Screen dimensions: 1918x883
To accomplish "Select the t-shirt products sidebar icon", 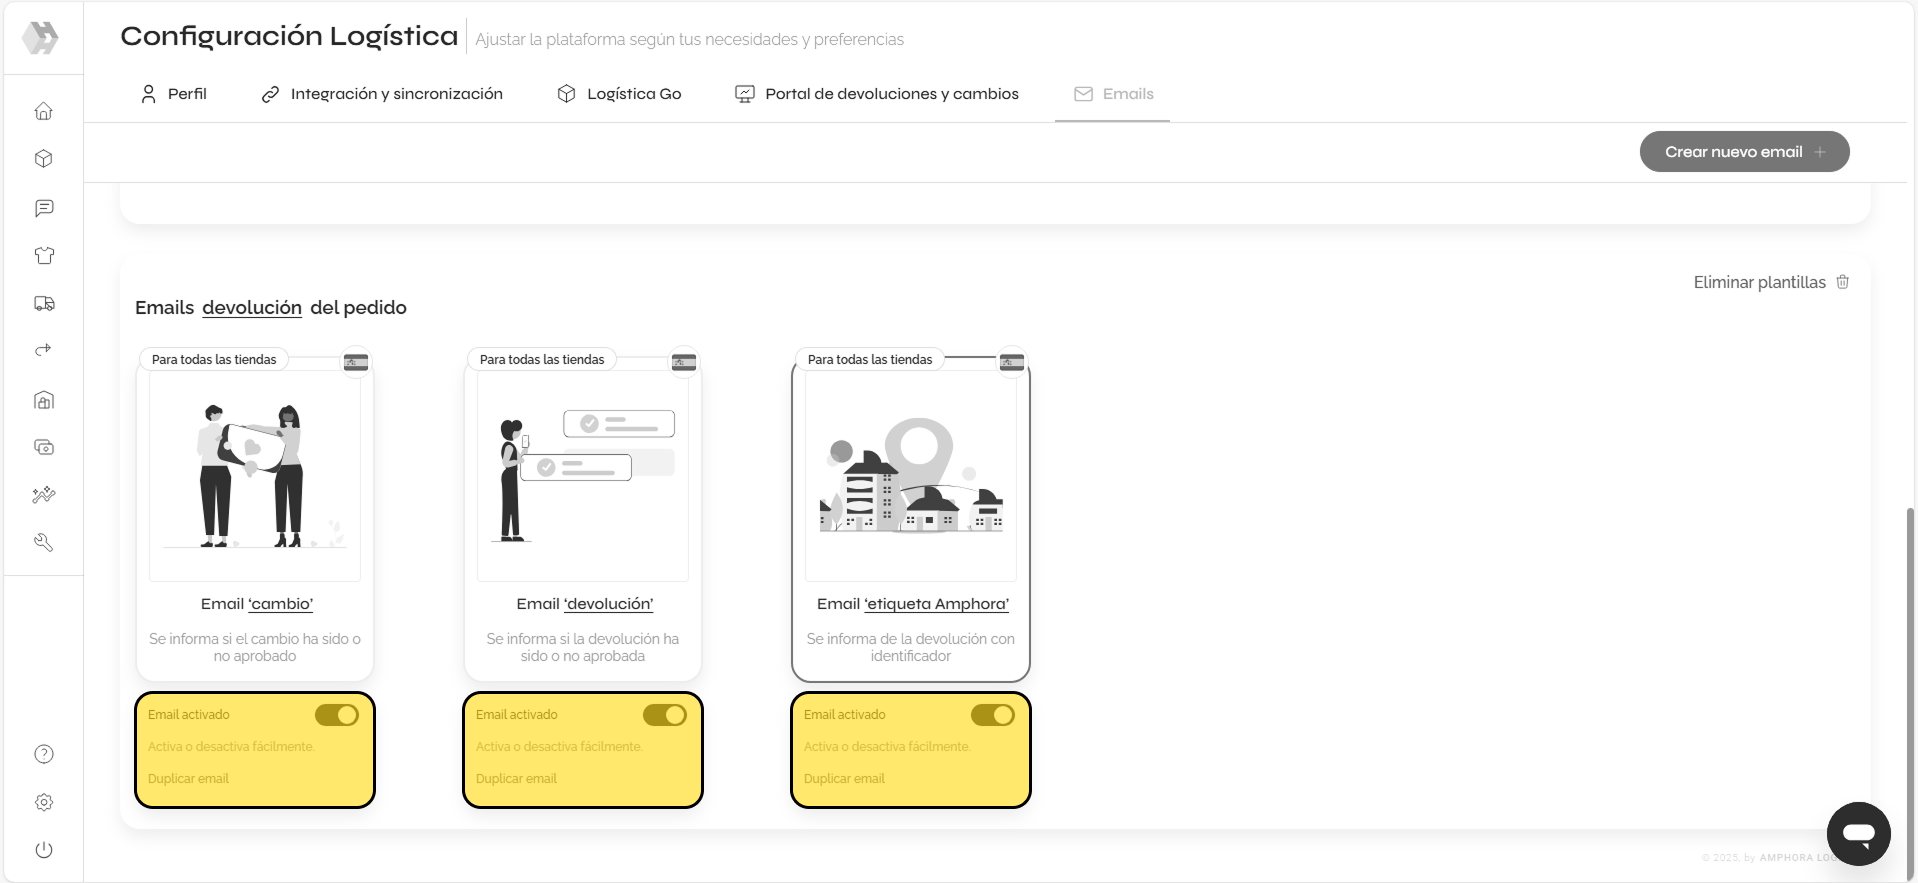I will pyautogui.click(x=43, y=256).
